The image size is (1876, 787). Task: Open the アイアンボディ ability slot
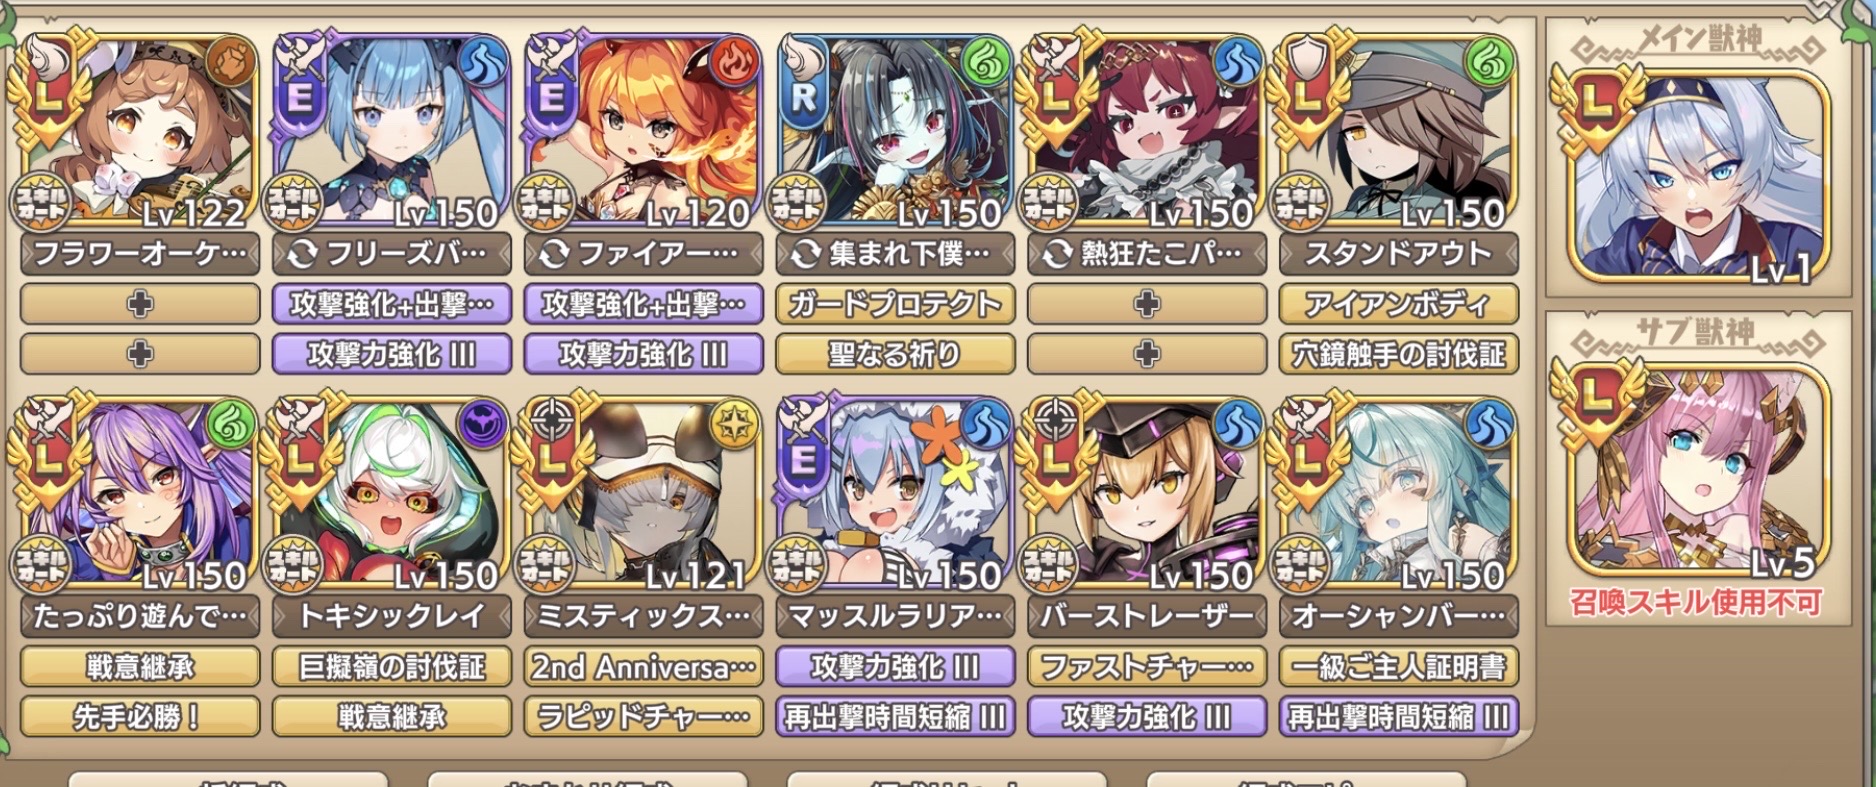tap(1398, 303)
